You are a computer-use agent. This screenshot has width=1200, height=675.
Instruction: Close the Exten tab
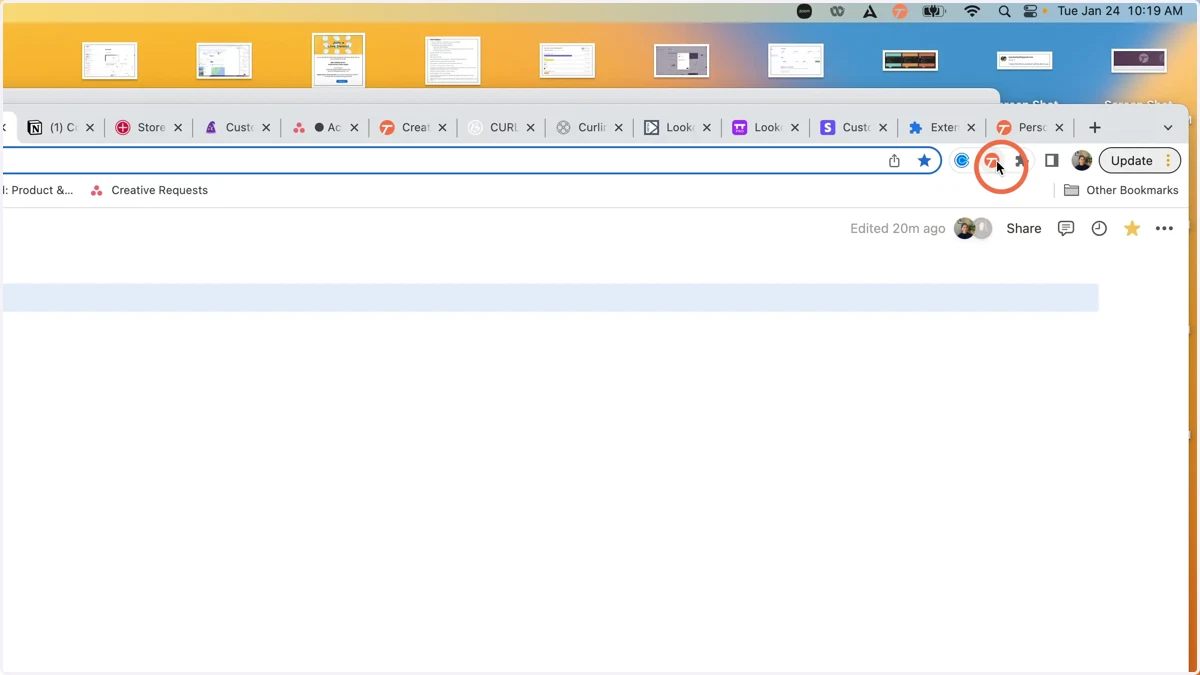pos(971,128)
